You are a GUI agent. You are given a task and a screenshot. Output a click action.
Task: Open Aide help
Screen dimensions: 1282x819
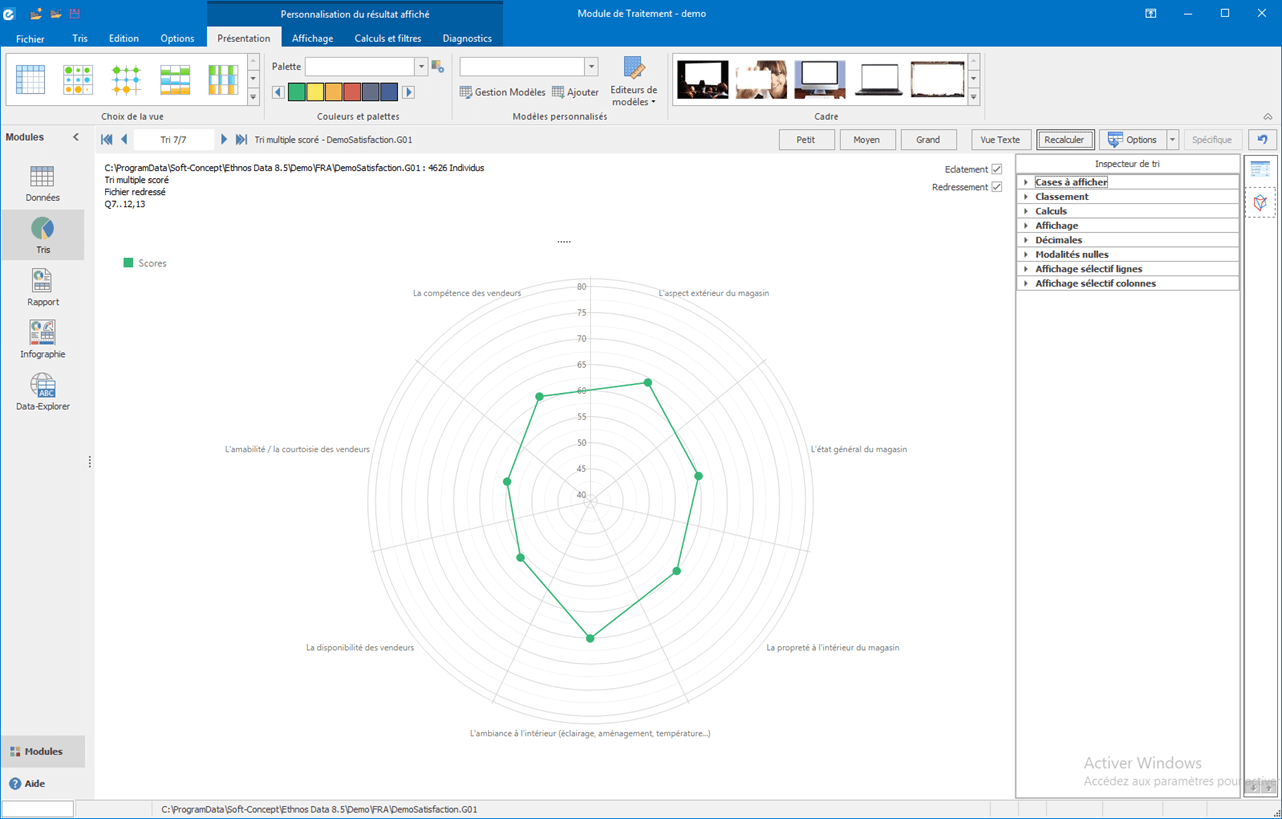[28, 784]
